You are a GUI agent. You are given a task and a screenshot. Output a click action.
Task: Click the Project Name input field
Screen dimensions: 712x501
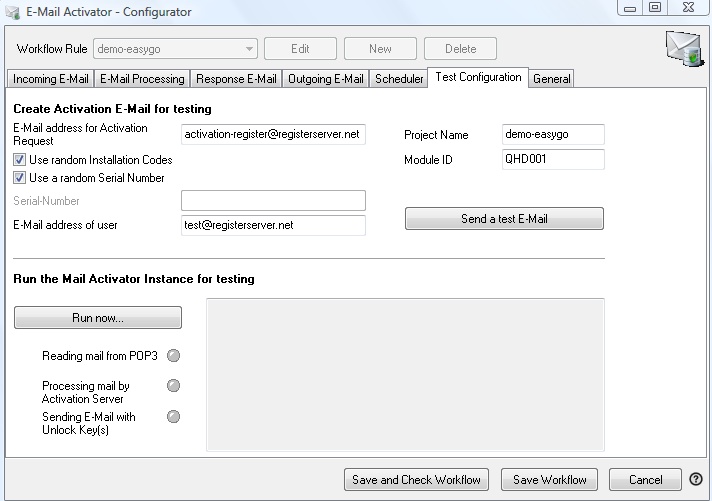(553, 135)
